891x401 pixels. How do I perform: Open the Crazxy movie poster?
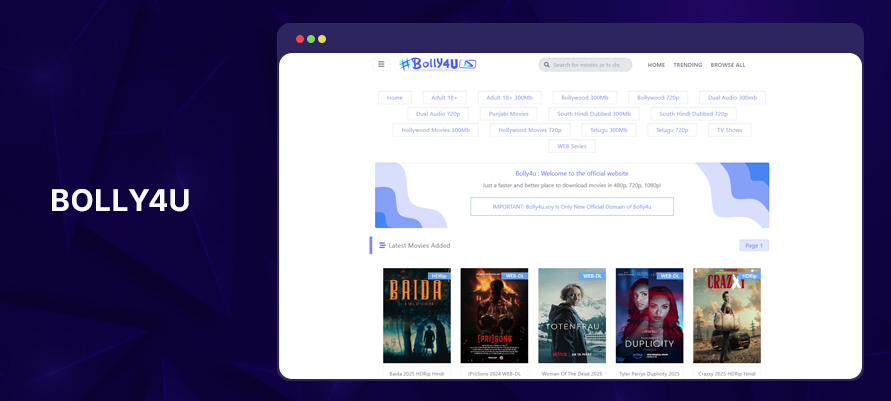pos(727,316)
